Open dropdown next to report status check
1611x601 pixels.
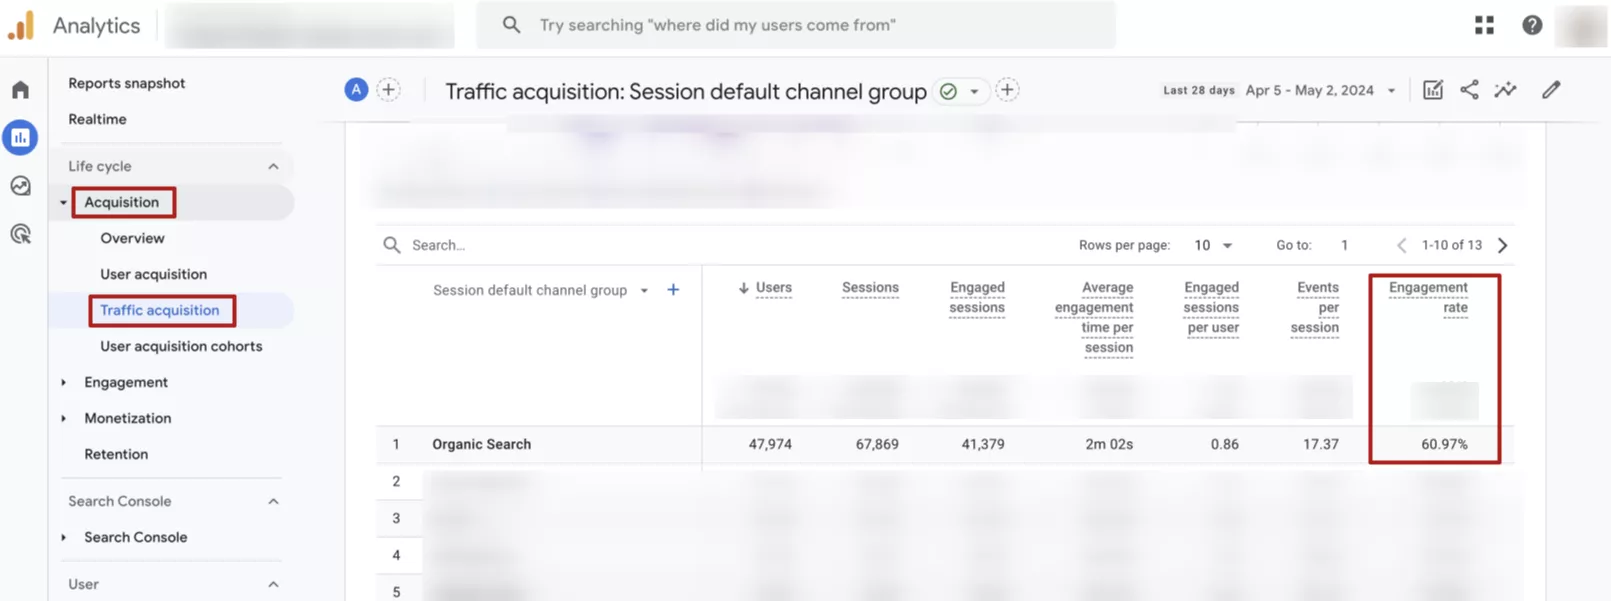[x=974, y=91]
